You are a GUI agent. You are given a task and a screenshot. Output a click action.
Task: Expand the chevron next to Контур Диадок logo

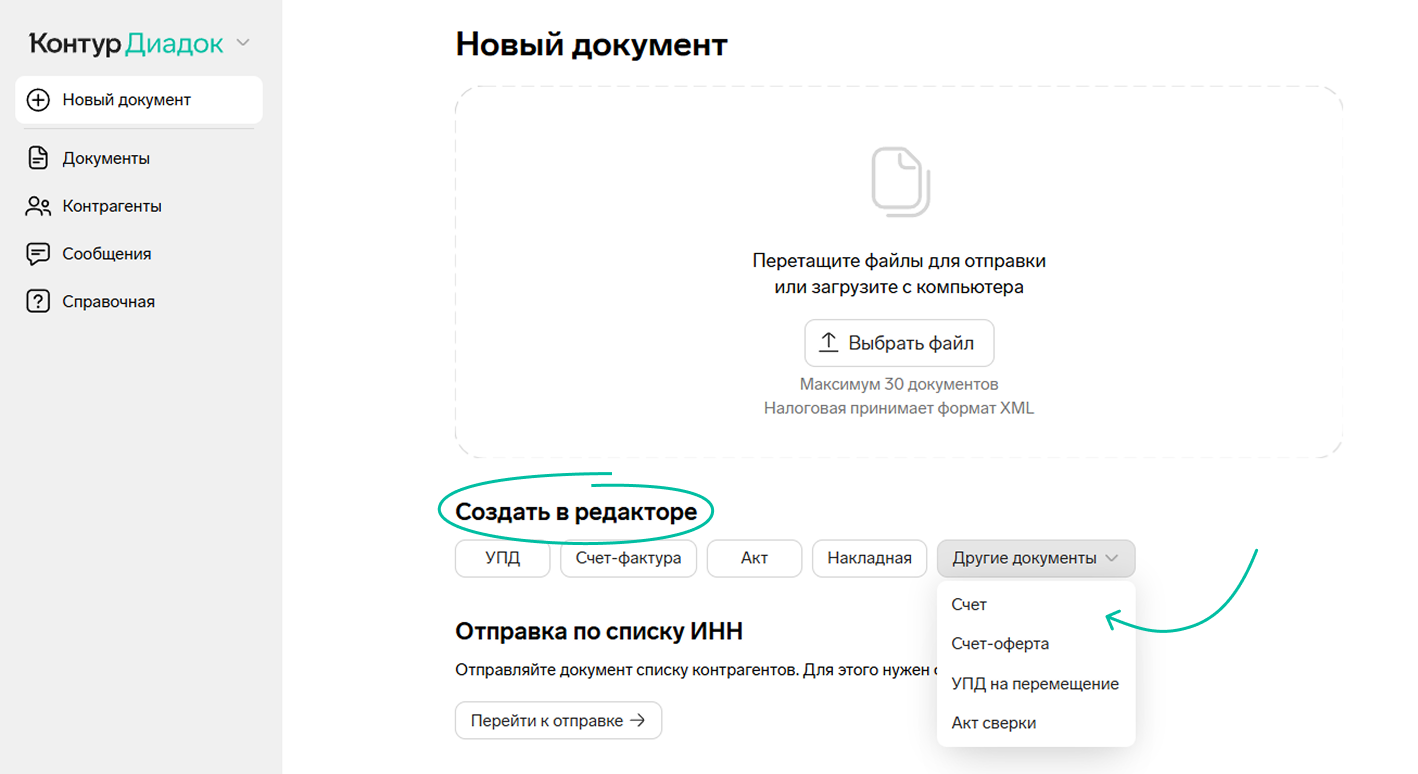(242, 43)
